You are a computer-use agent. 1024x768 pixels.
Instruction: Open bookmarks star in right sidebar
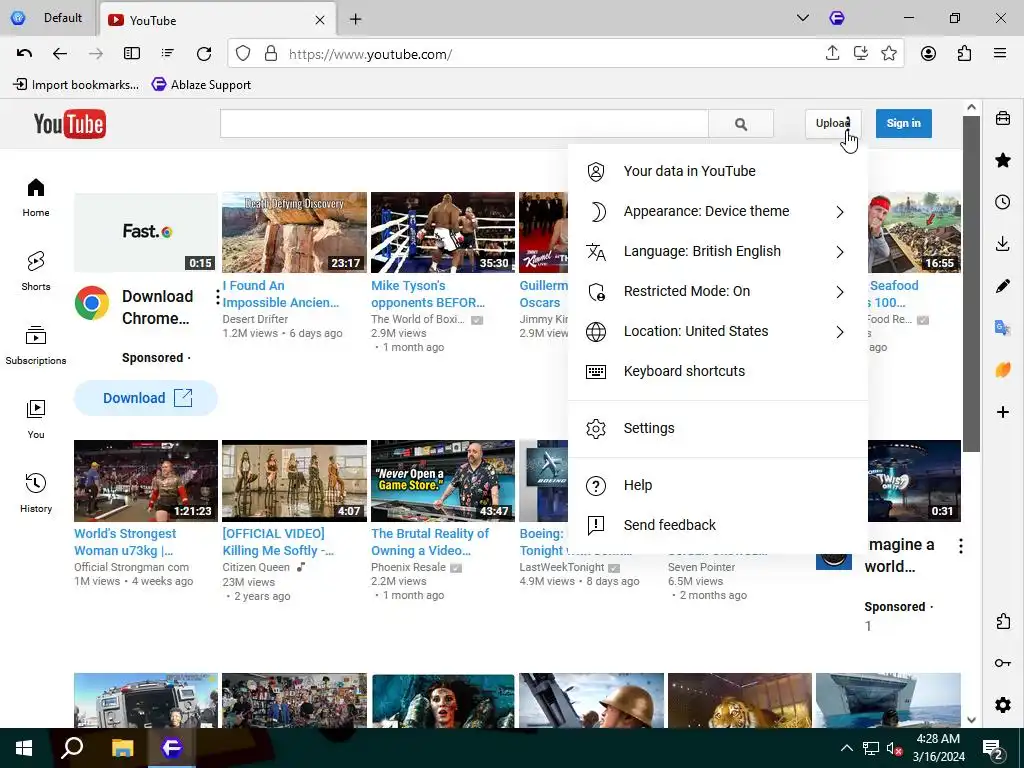click(1003, 160)
